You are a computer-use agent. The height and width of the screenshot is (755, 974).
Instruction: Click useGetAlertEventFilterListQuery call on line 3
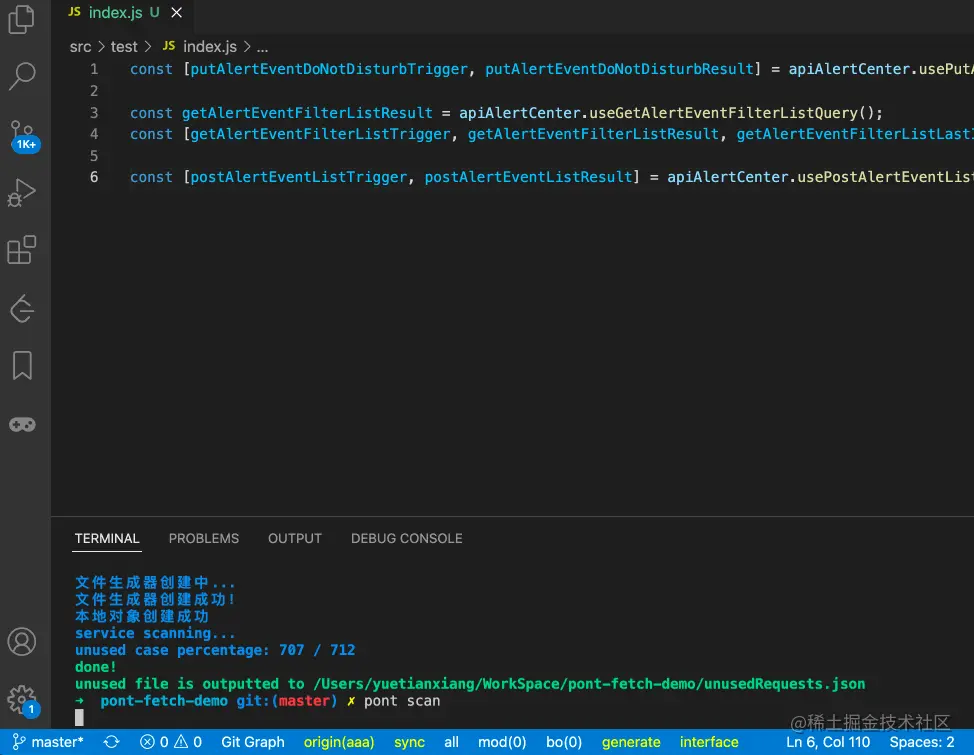tap(723, 113)
